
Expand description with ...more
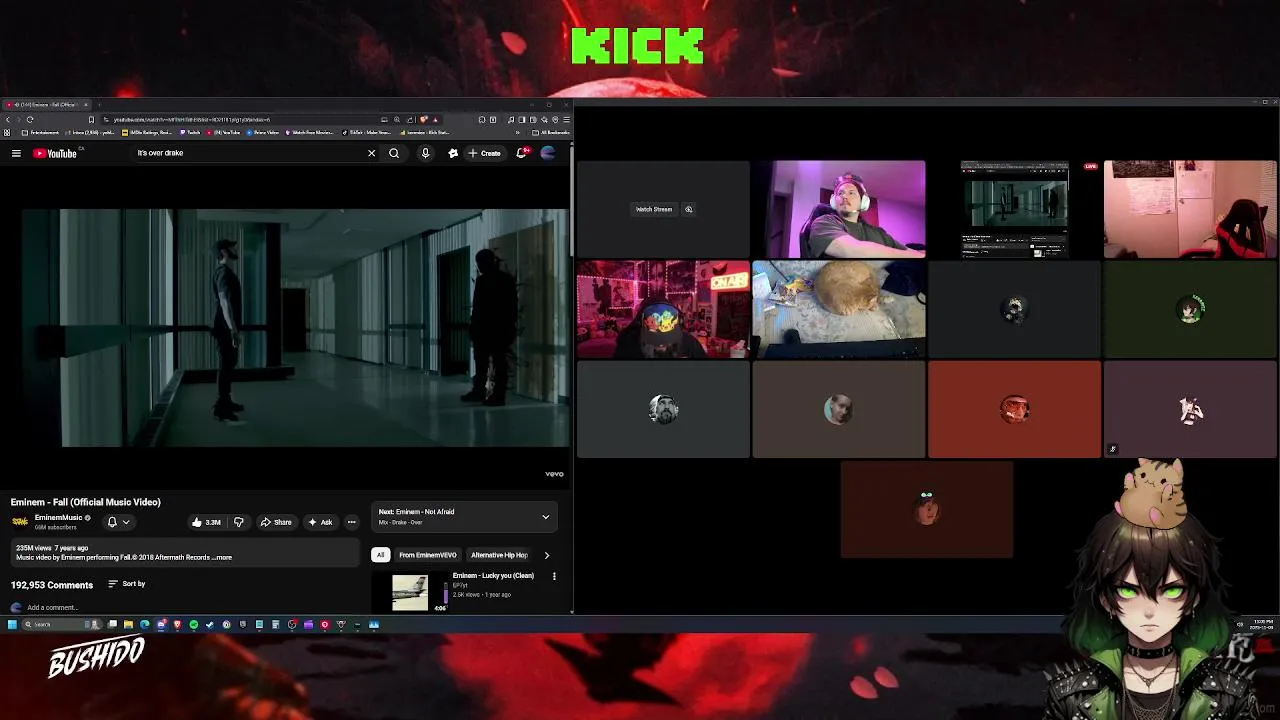tap(222, 557)
